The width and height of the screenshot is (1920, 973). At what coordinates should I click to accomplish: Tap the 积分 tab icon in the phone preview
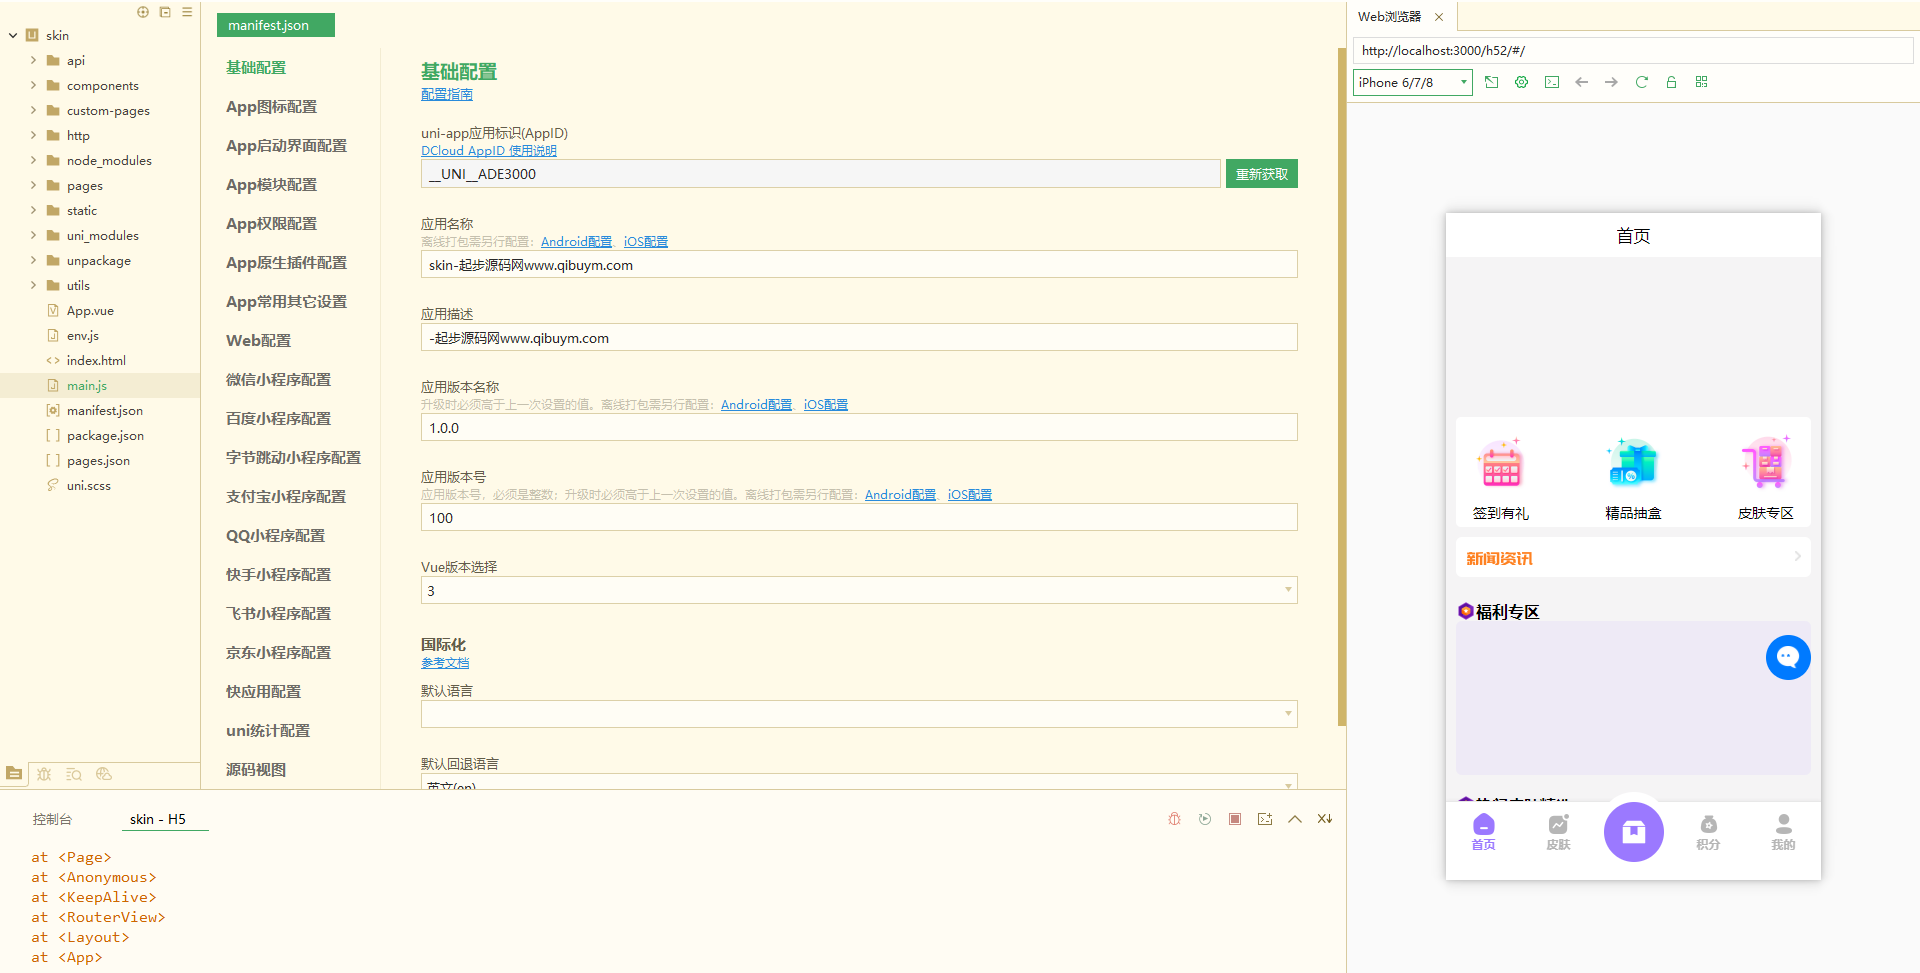point(1708,825)
